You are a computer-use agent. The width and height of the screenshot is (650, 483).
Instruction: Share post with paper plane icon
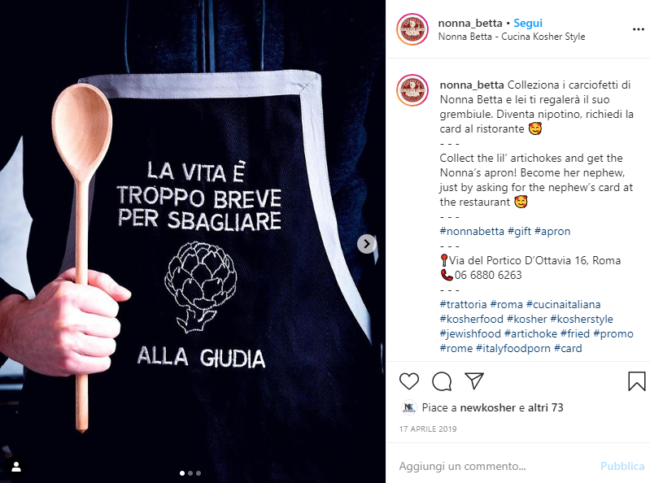point(474,381)
